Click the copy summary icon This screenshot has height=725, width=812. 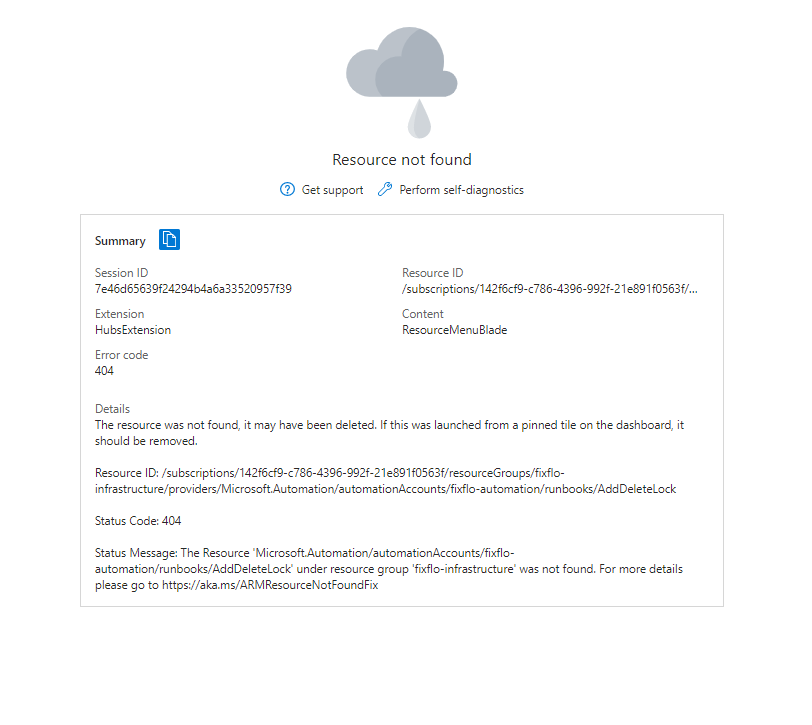pyautogui.click(x=170, y=240)
